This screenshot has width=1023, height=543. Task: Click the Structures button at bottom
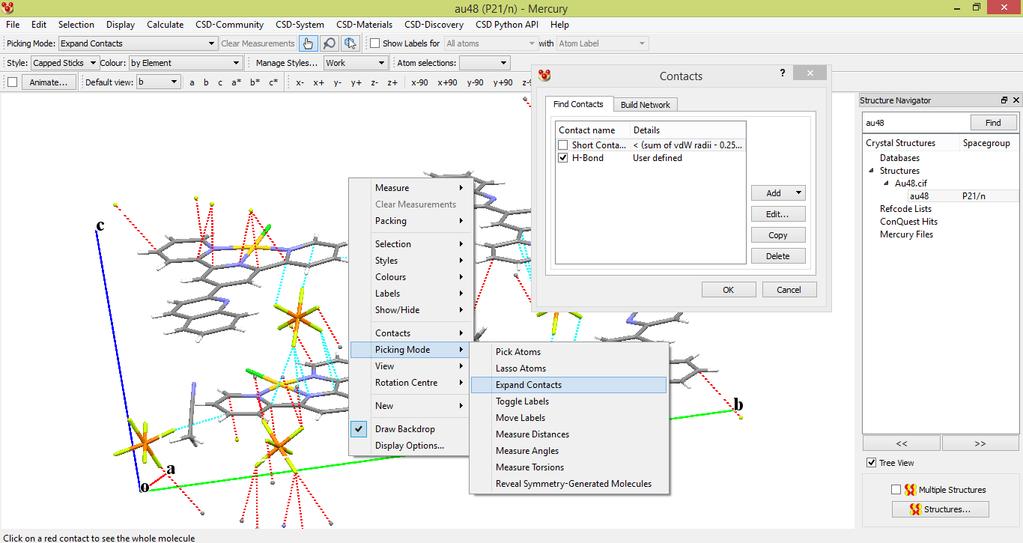pyautogui.click(x=940, y=509)
